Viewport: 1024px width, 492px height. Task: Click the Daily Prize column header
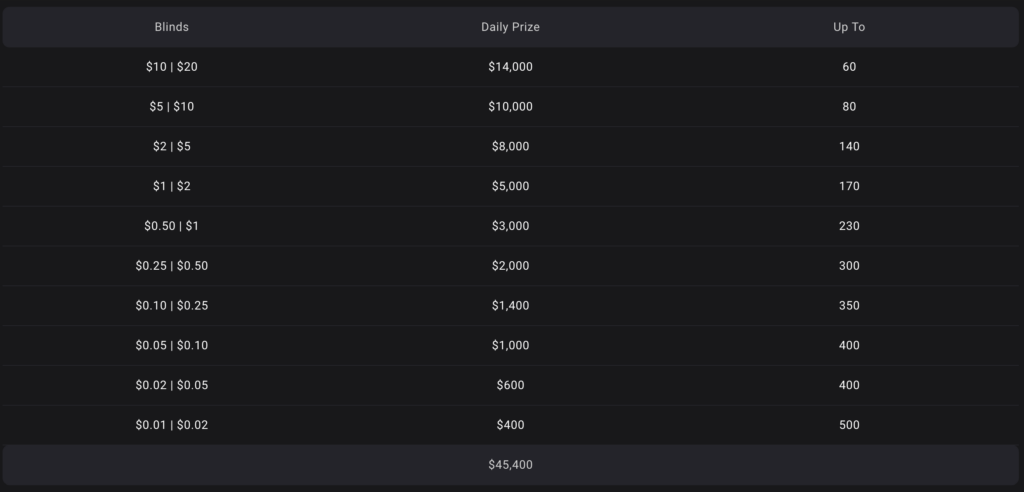511,27
